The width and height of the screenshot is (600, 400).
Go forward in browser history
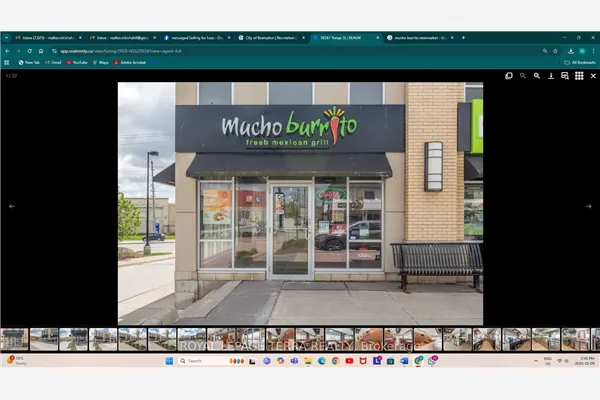(x=18, y=51)
